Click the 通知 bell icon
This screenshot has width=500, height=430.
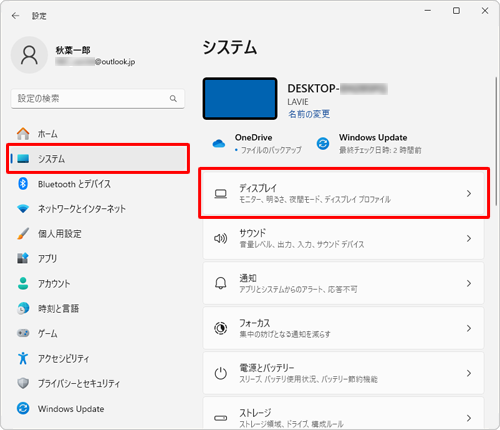[x=221, y=283]
